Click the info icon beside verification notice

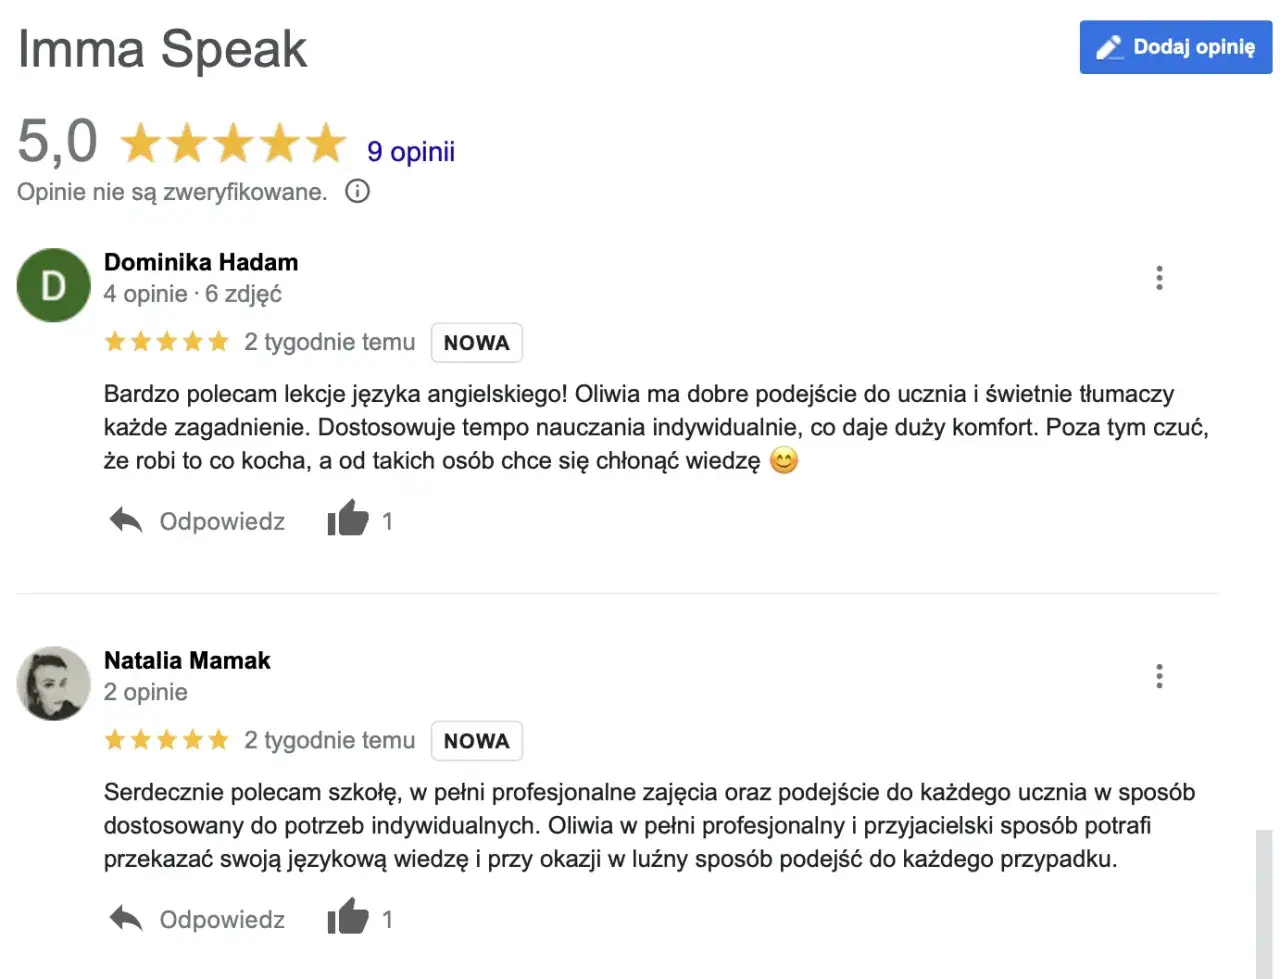(x=357, y=191)
